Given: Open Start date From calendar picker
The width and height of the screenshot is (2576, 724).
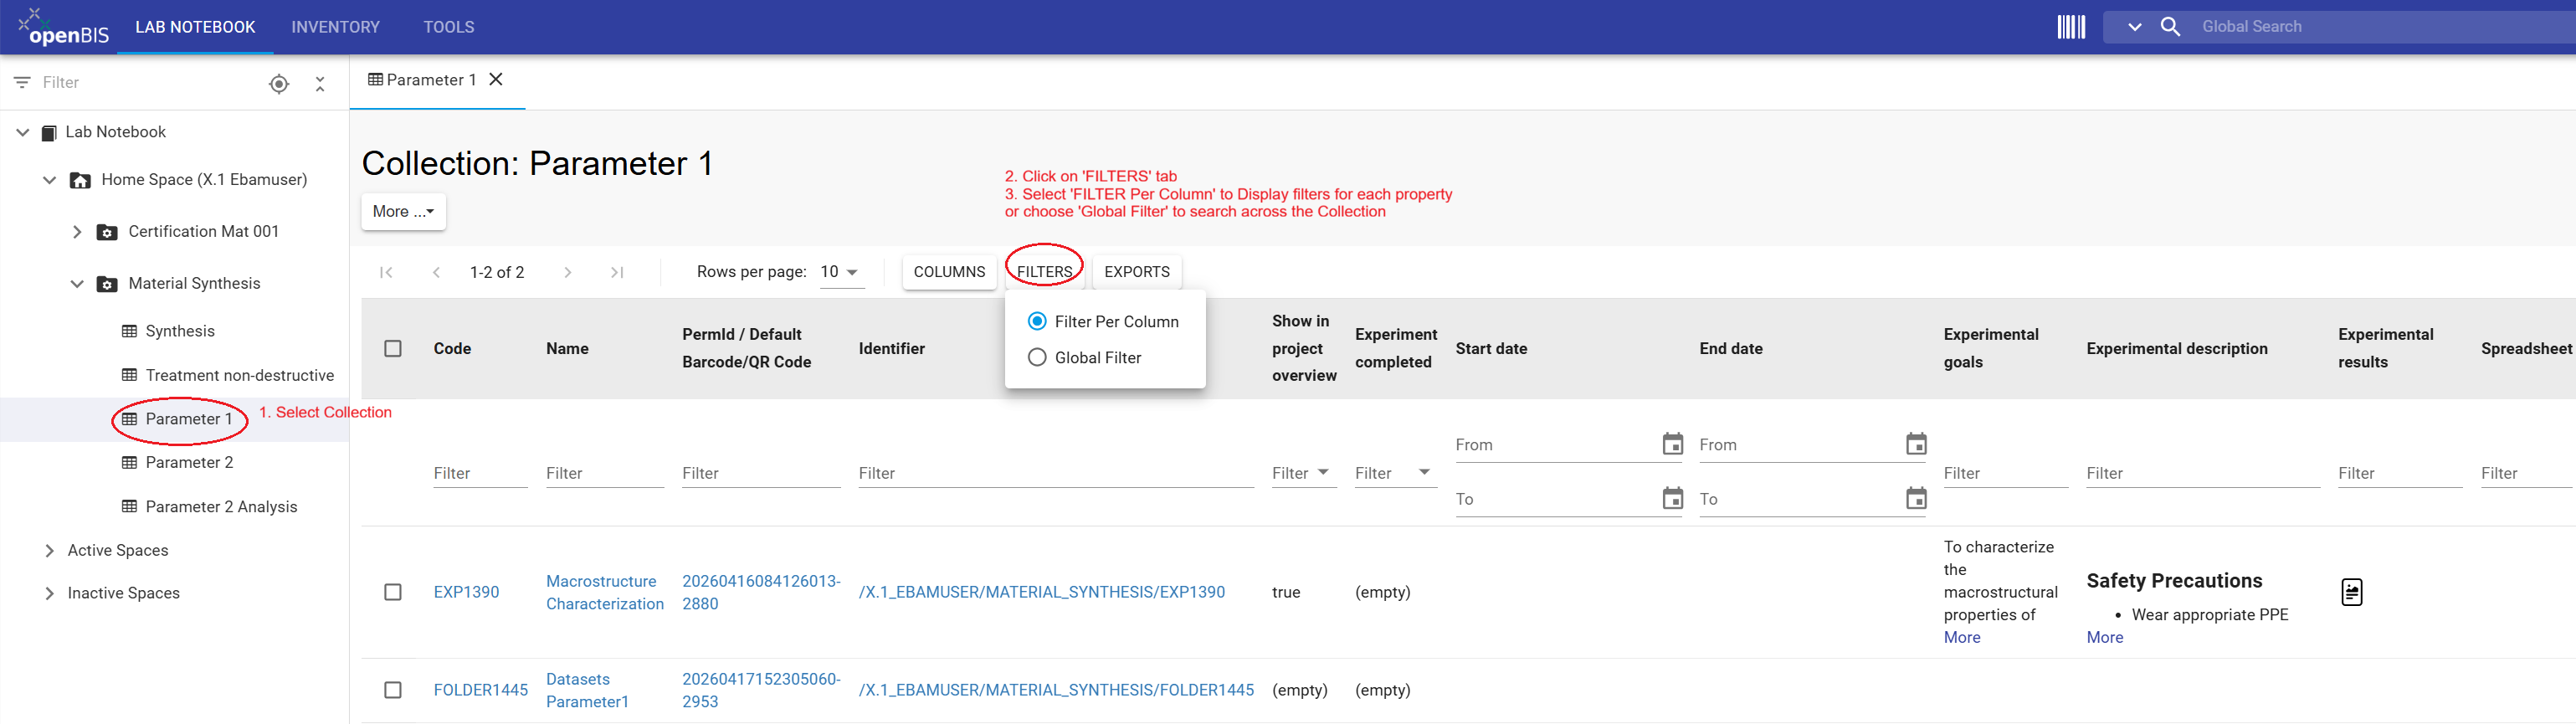Looking at the screenshot, I should (x=1672, y=444).
